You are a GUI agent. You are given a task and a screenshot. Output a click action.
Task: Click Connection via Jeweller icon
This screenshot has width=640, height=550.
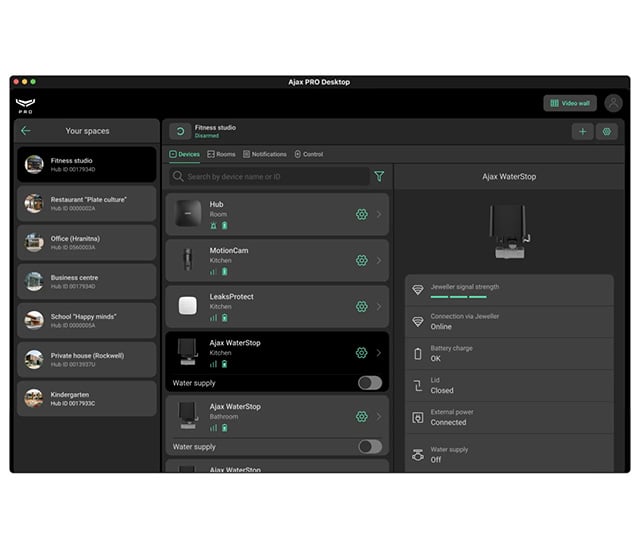click(x=418, y=322)
